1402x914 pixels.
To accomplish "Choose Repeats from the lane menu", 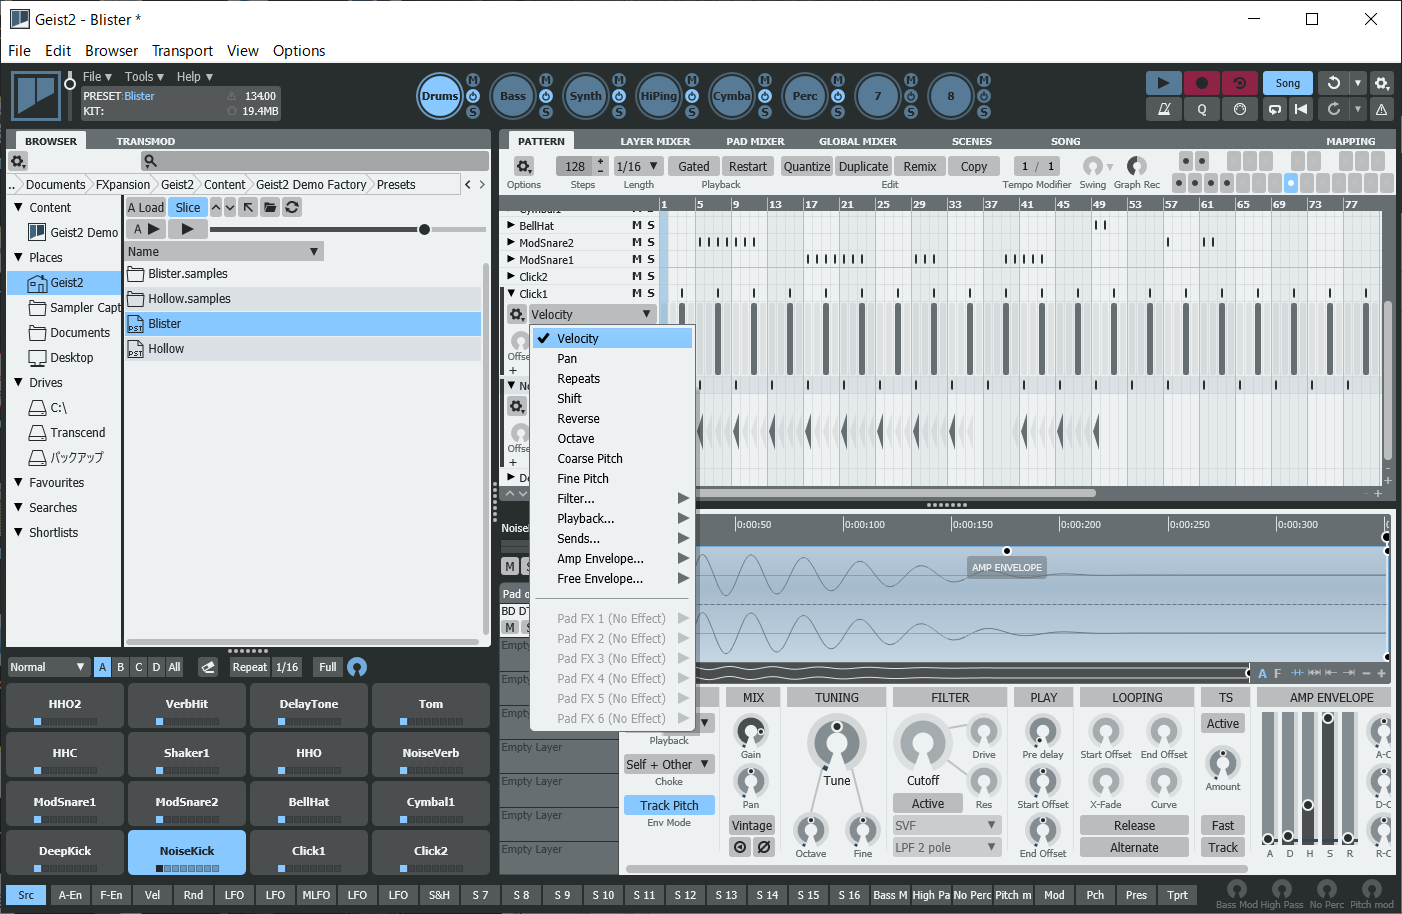I will (612, 379).
